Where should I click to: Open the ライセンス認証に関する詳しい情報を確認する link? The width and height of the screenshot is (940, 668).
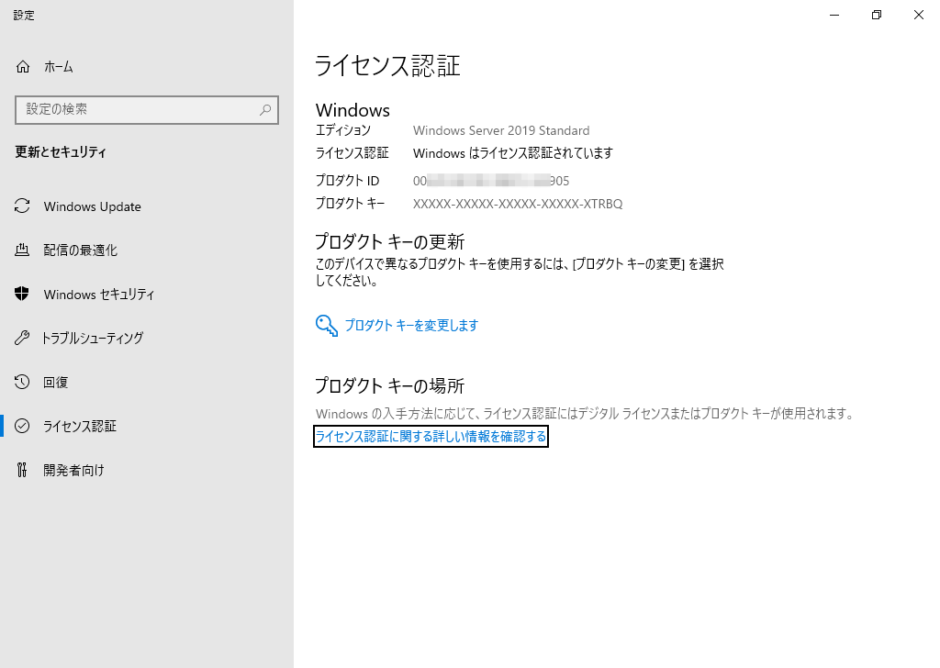[430, 437]
